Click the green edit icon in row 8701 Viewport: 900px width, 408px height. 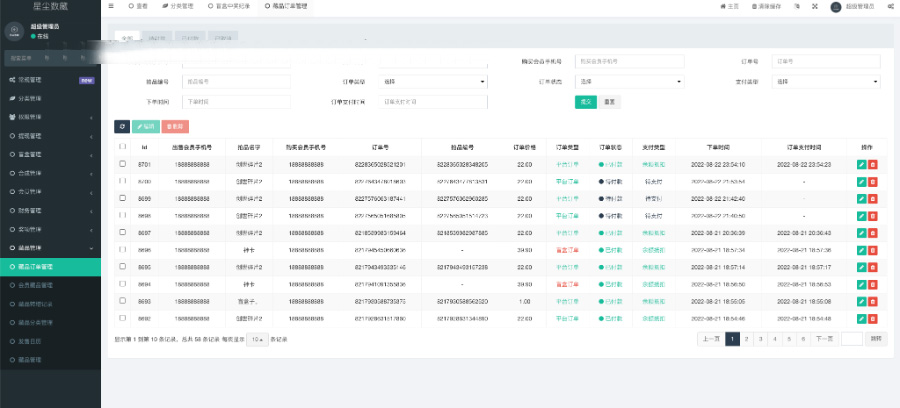(x=861, y=164)
